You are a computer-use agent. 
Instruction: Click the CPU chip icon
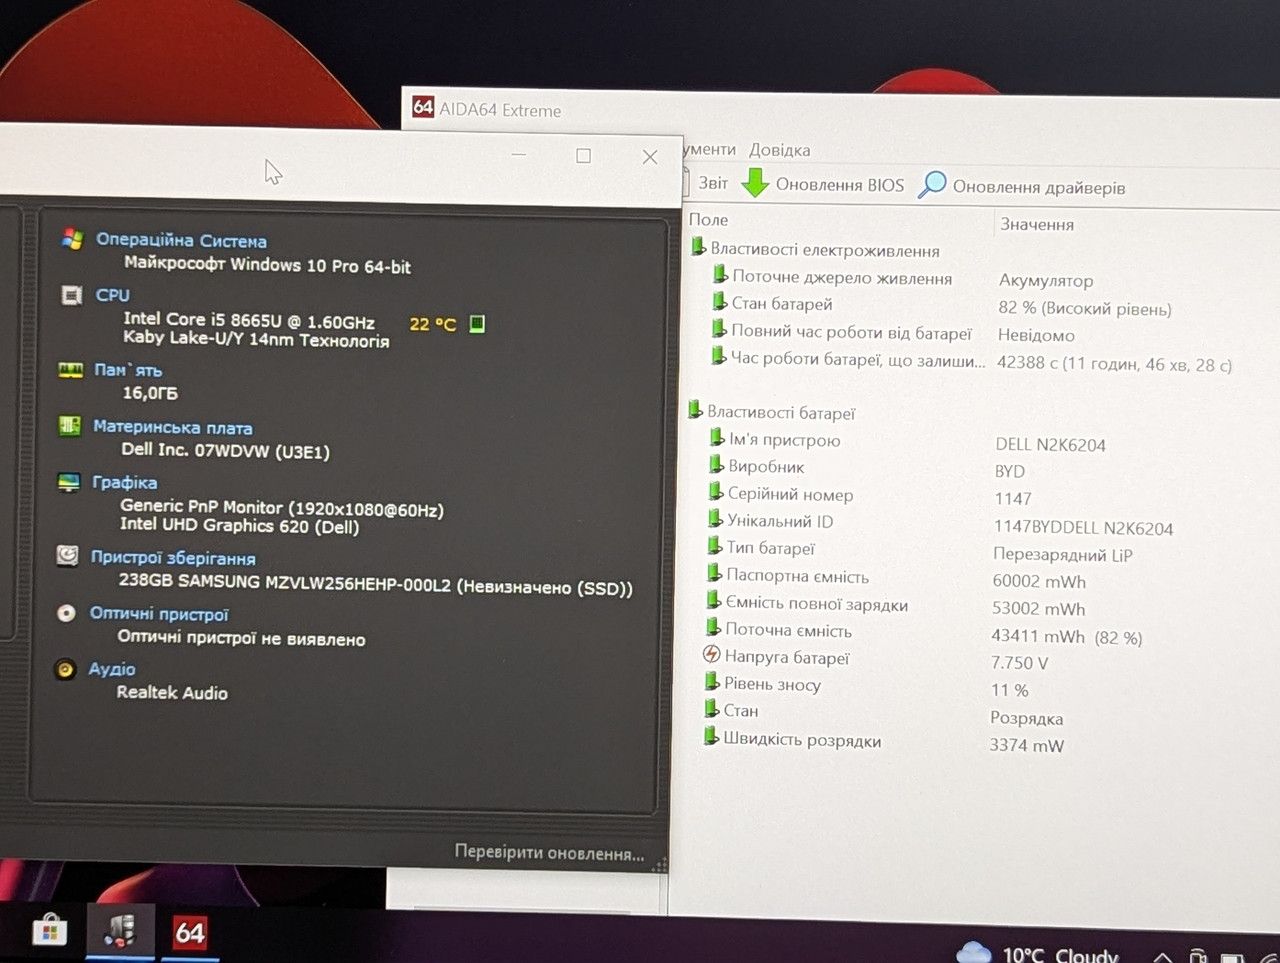pos(71,295)
